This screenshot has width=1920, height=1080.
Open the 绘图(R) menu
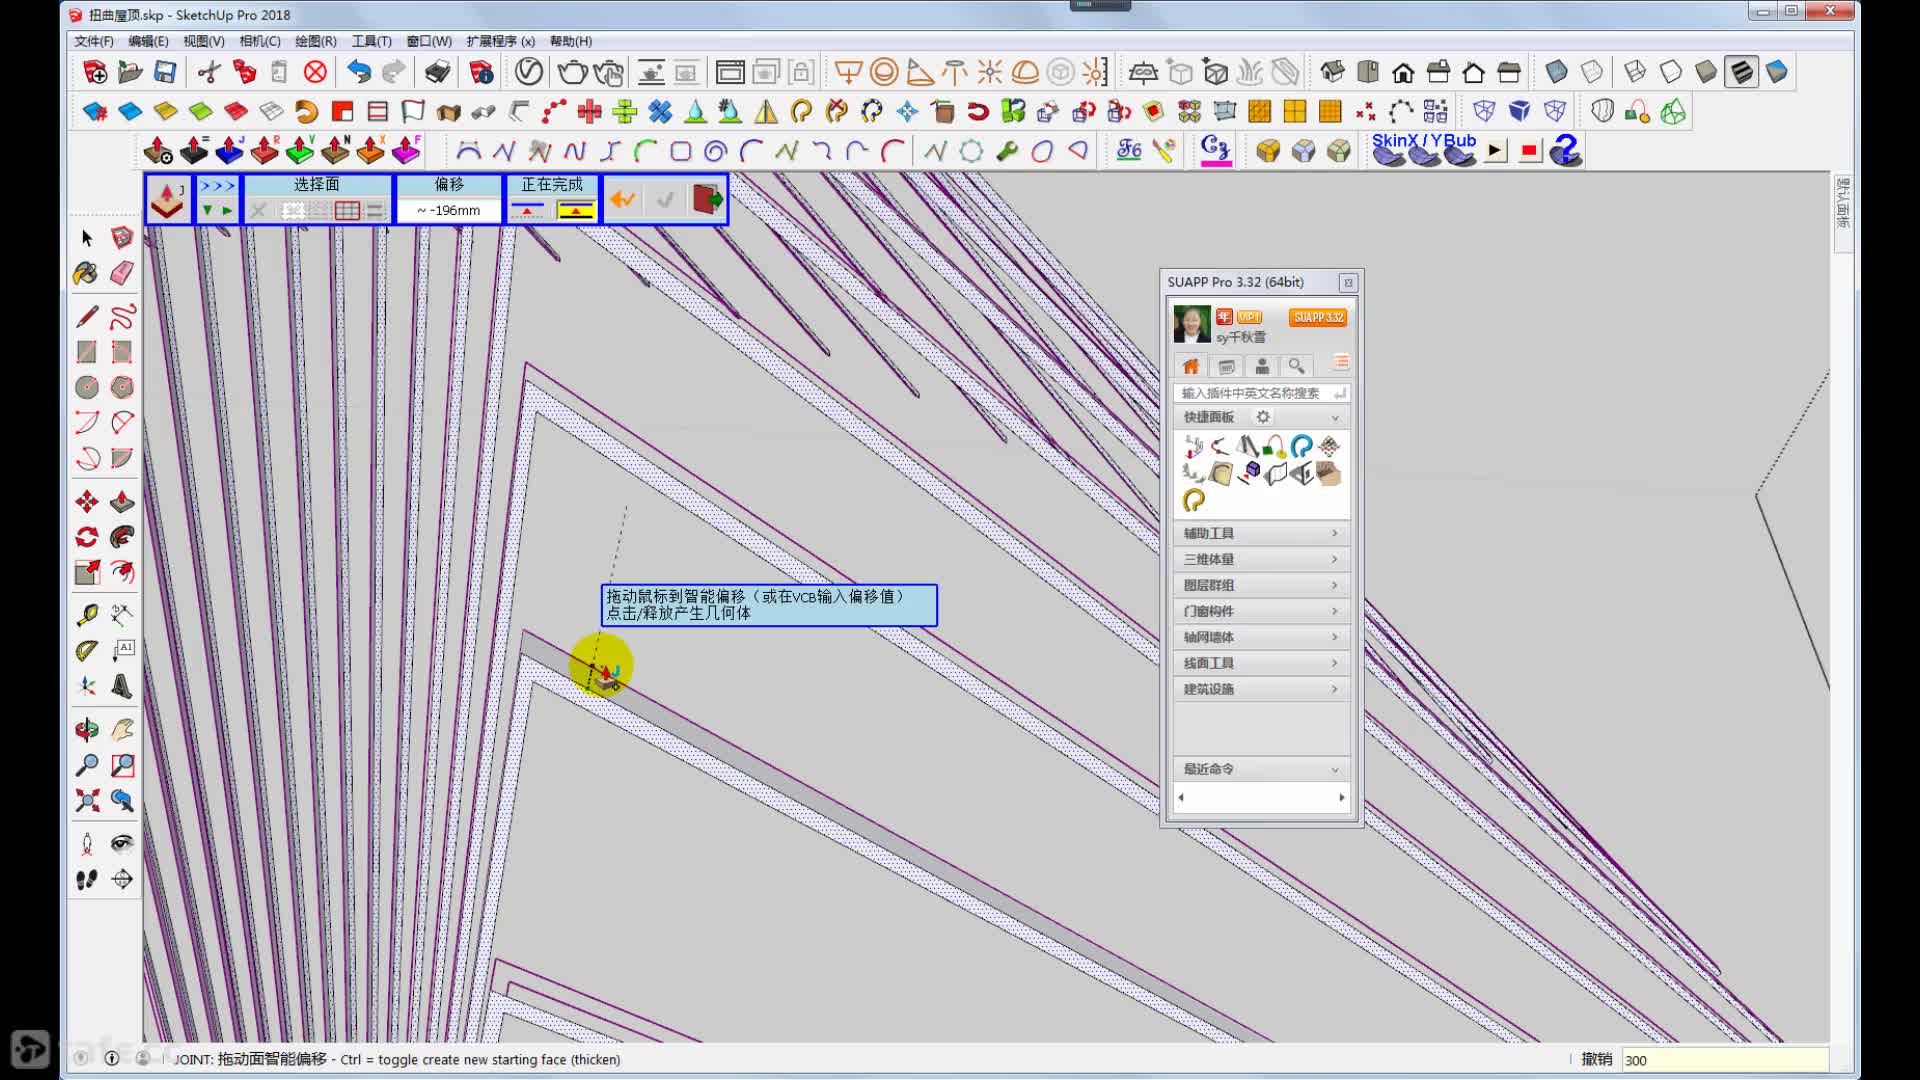(x=316, y=41)
